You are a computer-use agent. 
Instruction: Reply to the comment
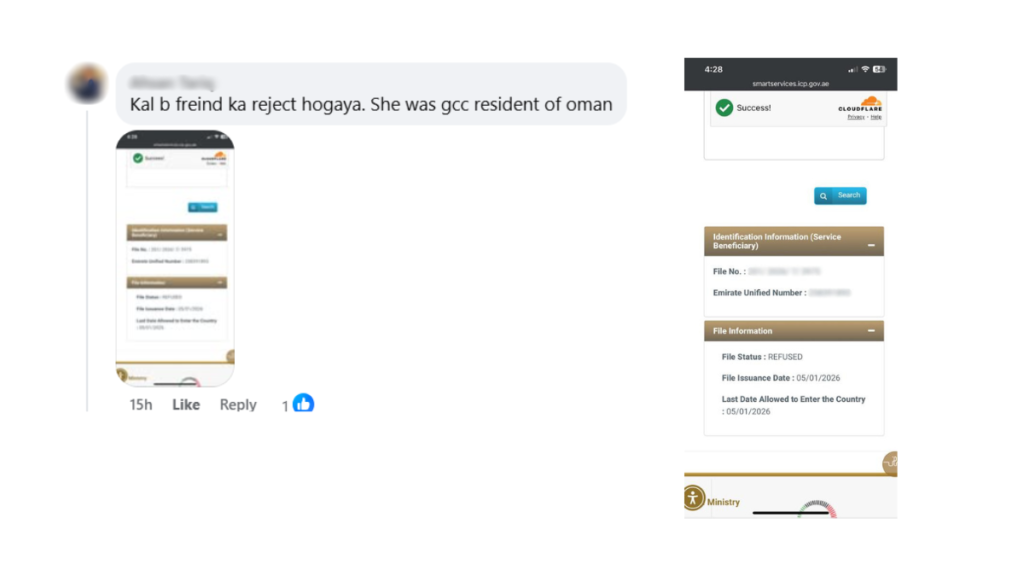pyautogui.click(x=238, y=405)
